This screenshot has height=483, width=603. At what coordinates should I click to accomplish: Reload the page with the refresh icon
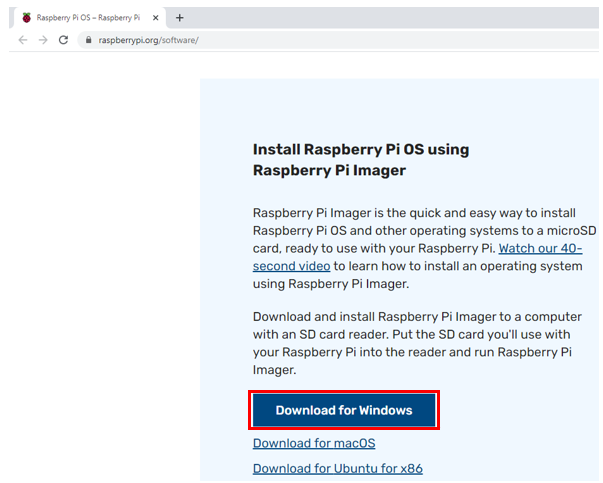coord(63,40)
